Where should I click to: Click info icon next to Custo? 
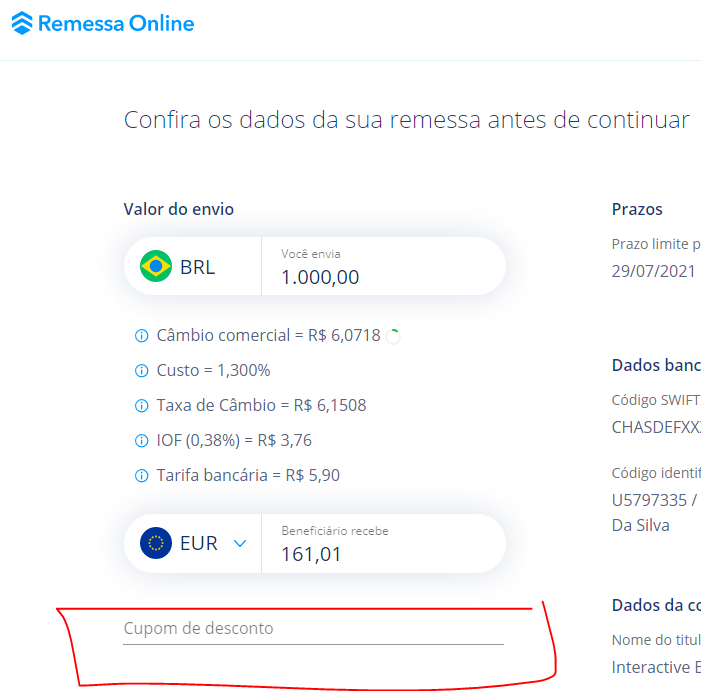pyautogui.click(x=141, y=371)
